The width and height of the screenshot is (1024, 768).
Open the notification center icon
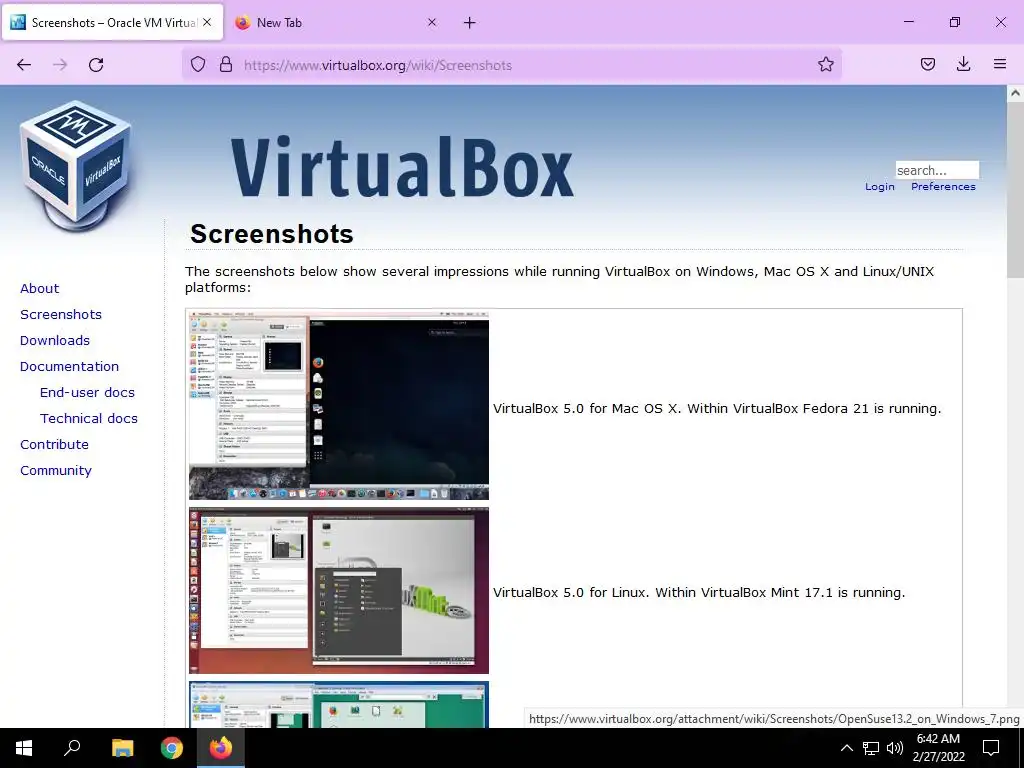click(991, 748)
